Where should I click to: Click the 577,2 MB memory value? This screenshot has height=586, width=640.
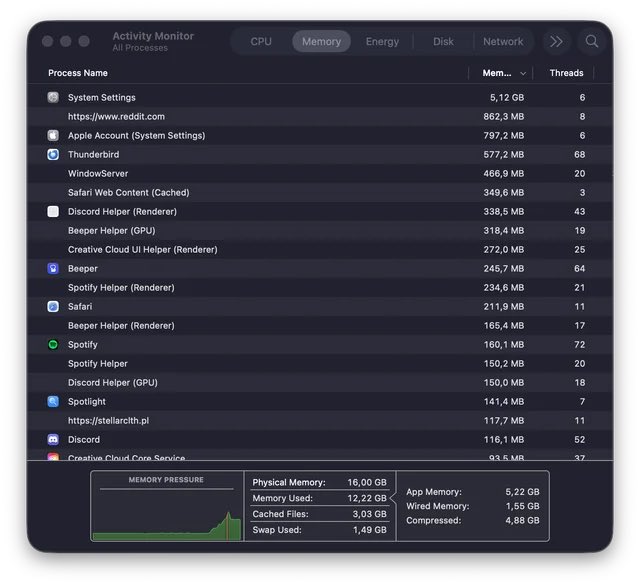click(504, 155)
